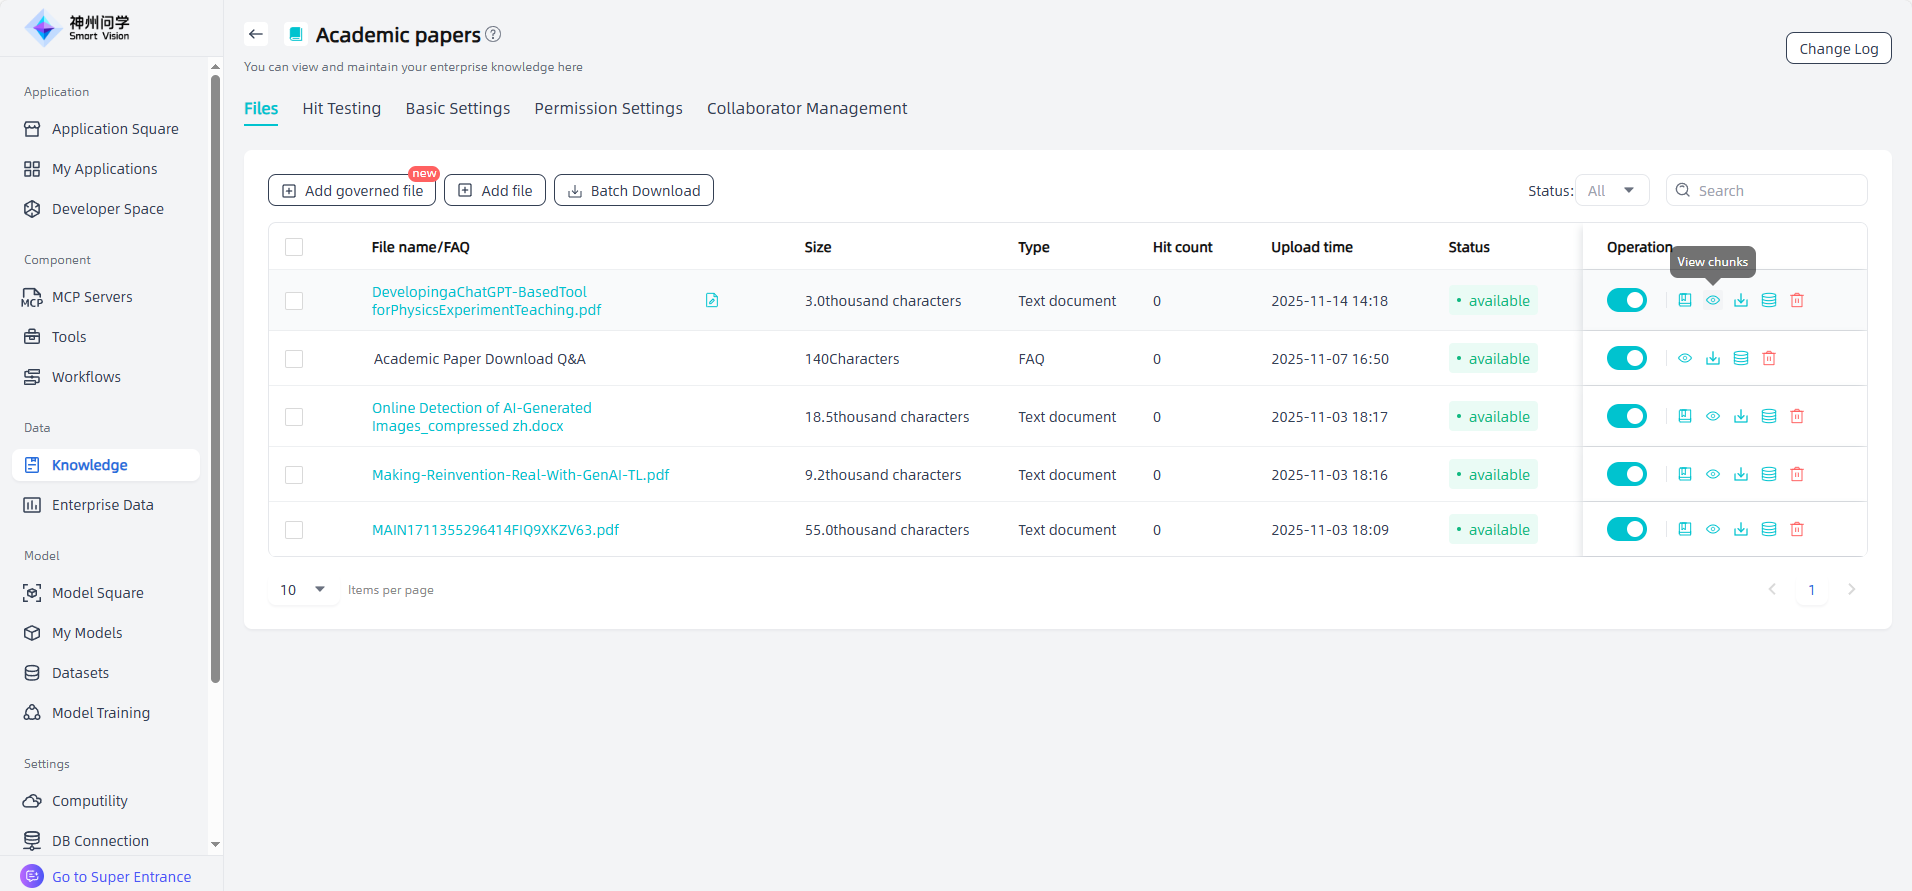This screenshot has height=891, width=1912.
Task: Expand the items per page dropdown
Action: [304, 590]
